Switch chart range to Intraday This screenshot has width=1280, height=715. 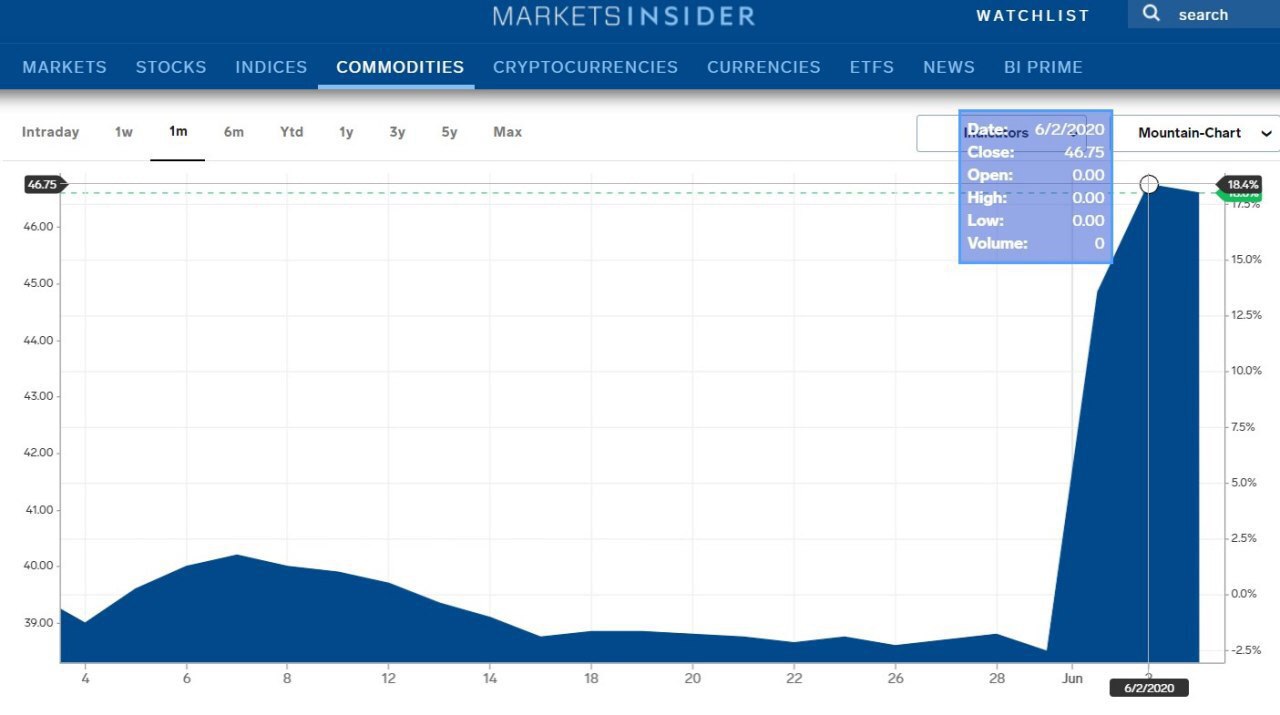pyautogui.click(x=50, y=132)
